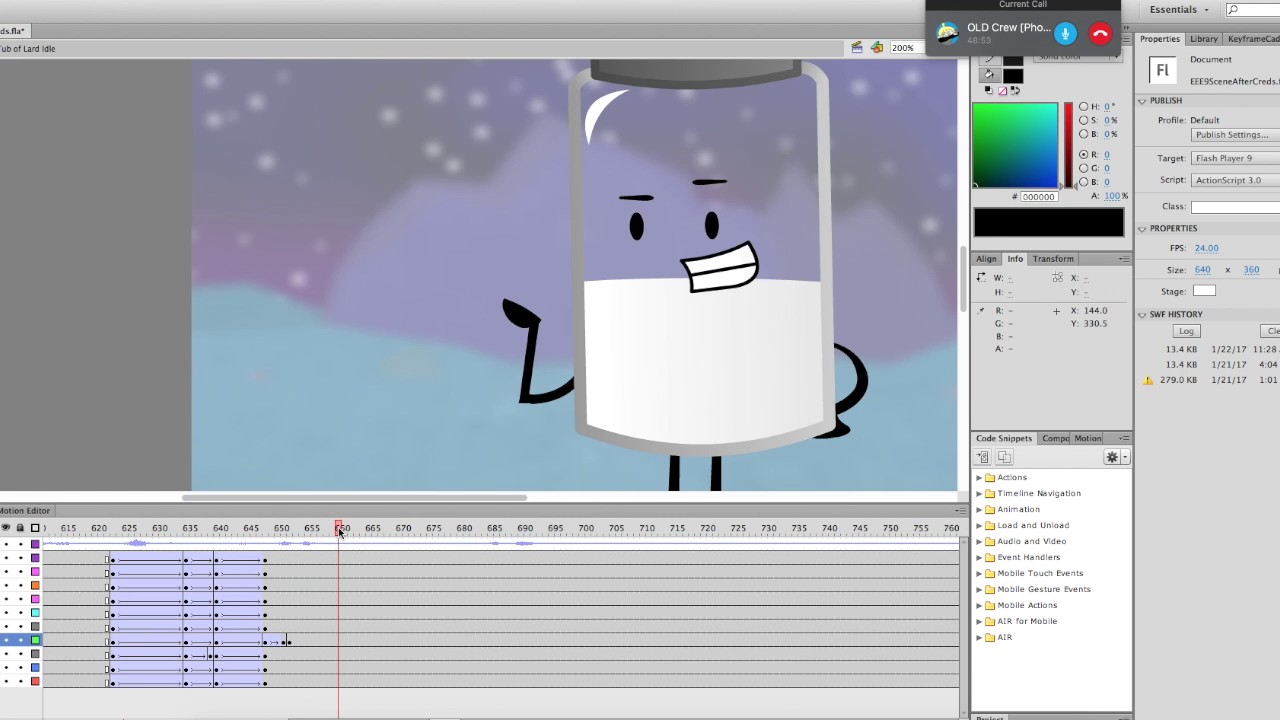Click the OLD Crew call avatar
The height and width of the screenshot is (720, 1280).
tap(947, 33)
